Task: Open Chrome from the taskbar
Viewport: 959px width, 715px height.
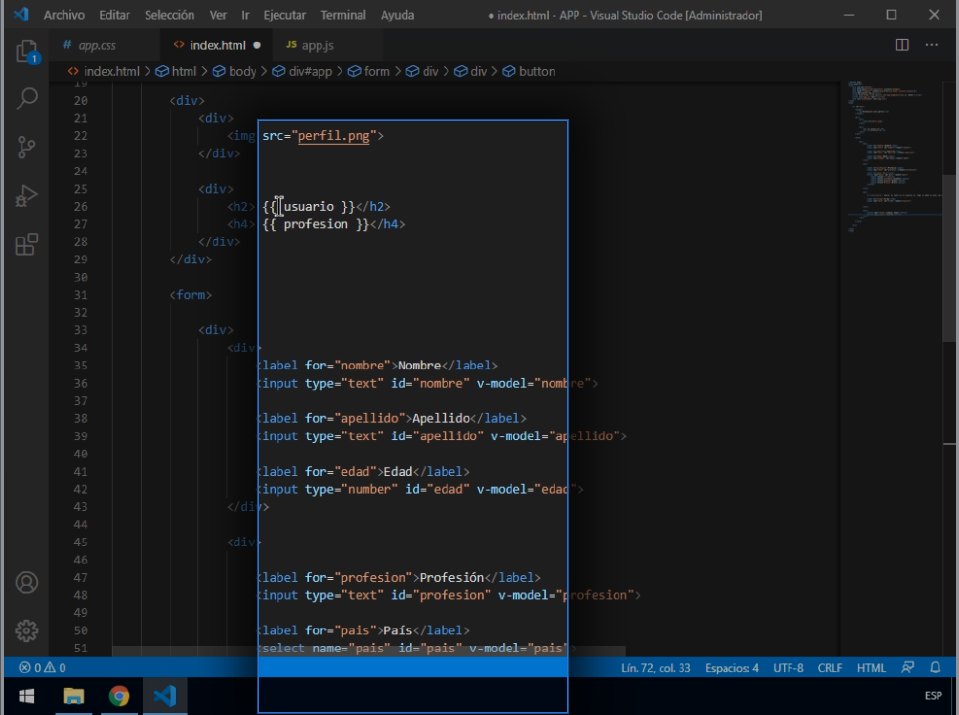Action: pyautogui.click(x=119, y=695)
